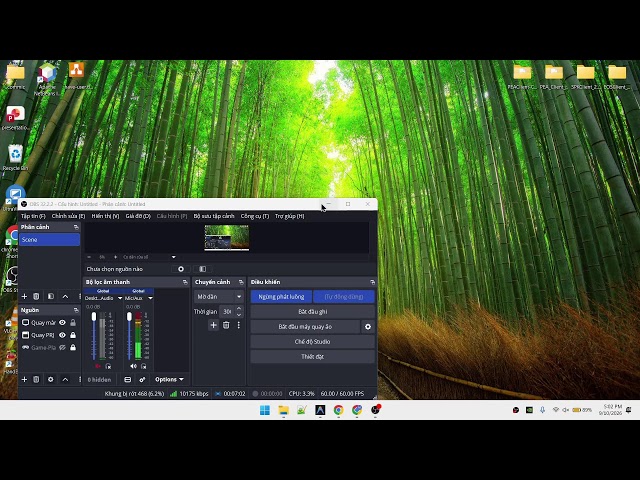Decrease Thời gian duration with down arrow
This screenshot has height=480, width=640.
[x=239, y=315]
